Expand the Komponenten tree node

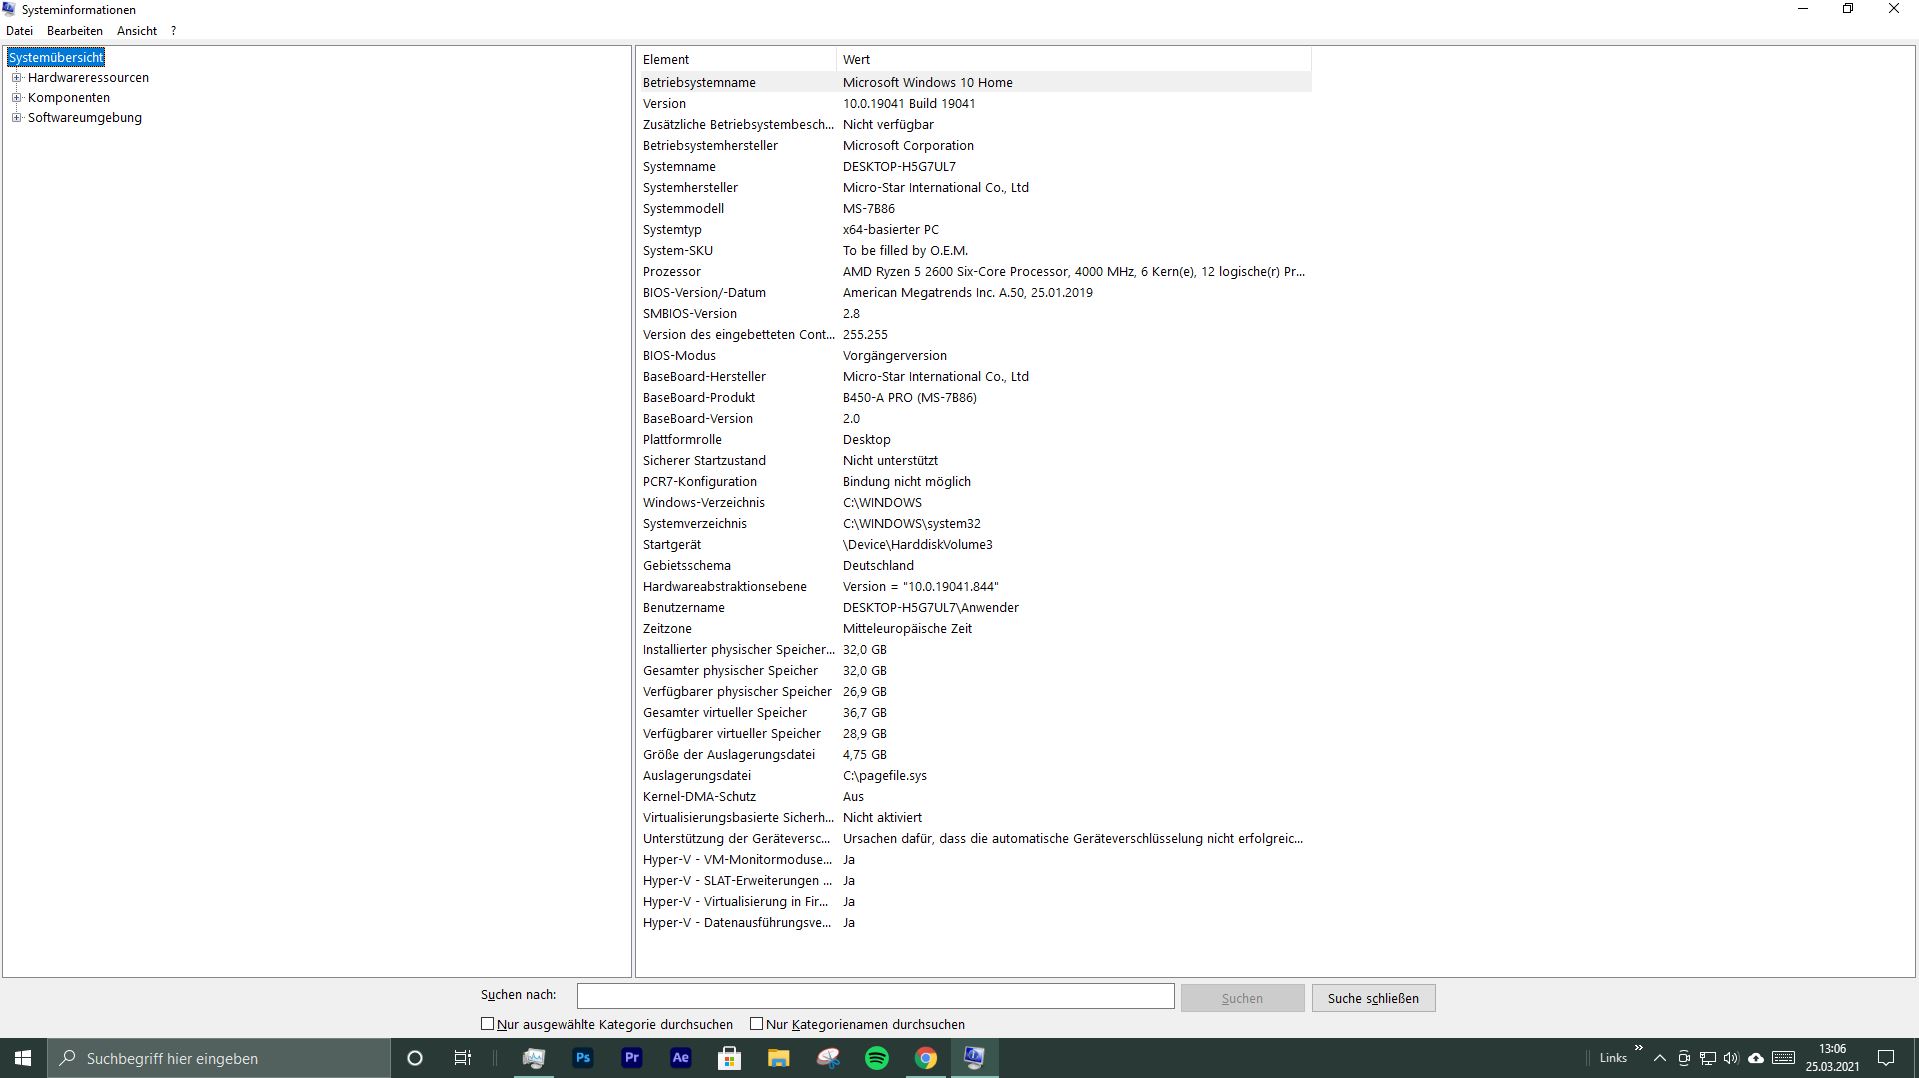17,98
